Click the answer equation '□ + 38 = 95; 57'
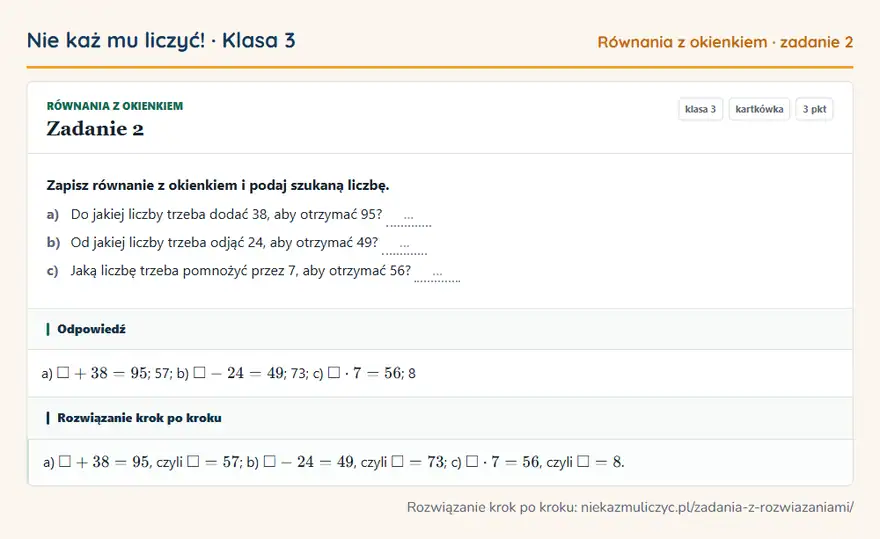Viewport: 880px width, 539px height. [x=114, y=373]
